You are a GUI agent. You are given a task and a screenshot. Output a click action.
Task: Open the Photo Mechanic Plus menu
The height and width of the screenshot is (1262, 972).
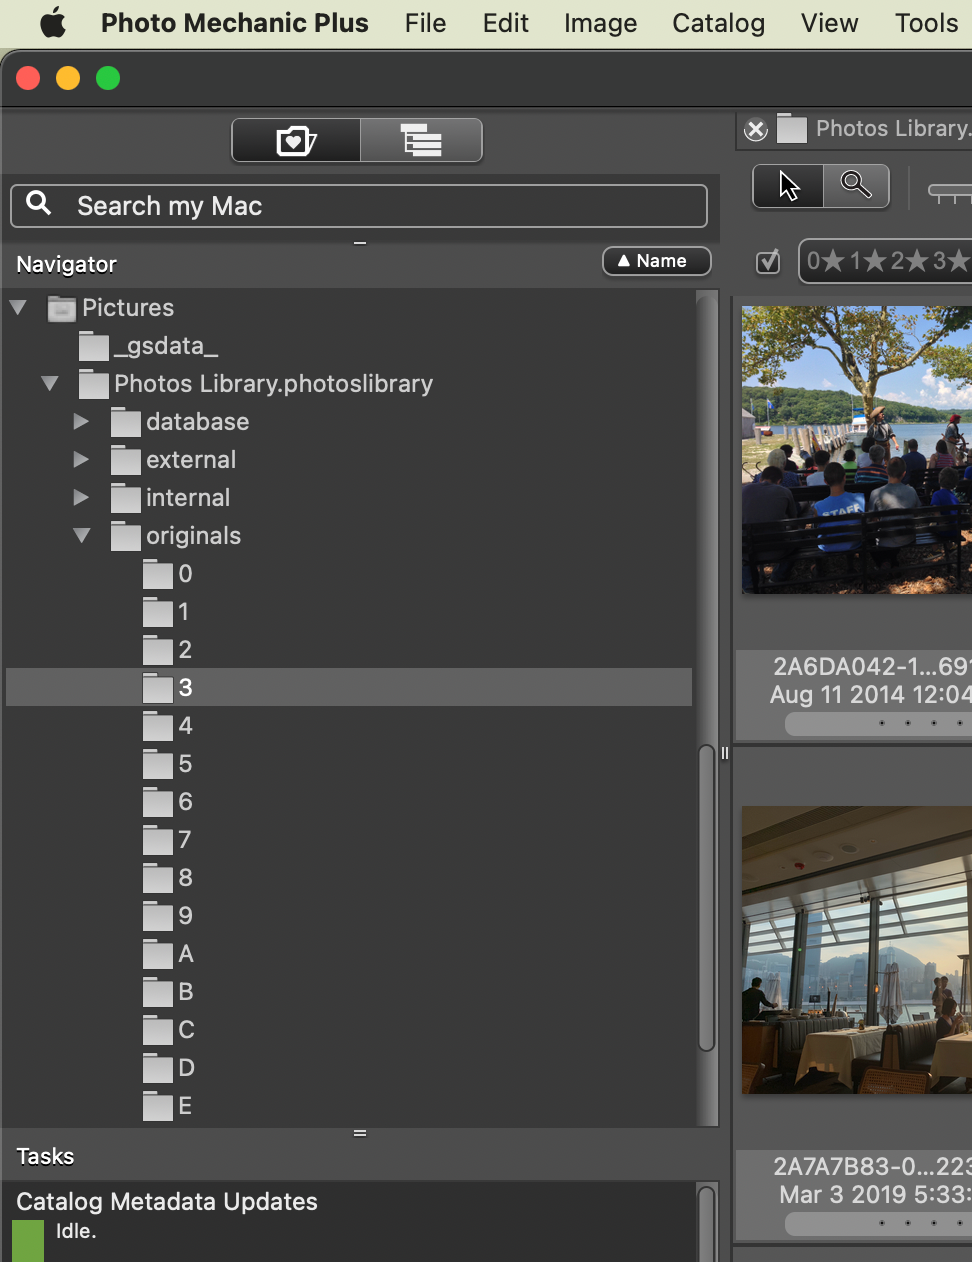pos(234,23)
